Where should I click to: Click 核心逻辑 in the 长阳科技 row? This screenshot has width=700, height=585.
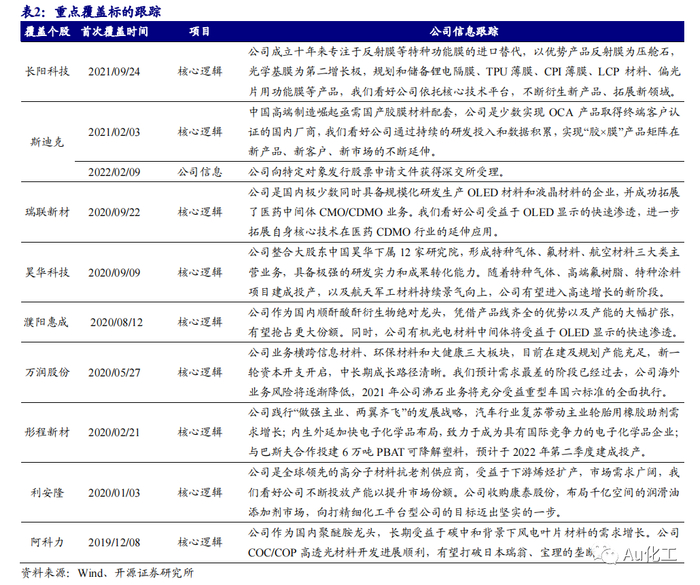[200, 71]
